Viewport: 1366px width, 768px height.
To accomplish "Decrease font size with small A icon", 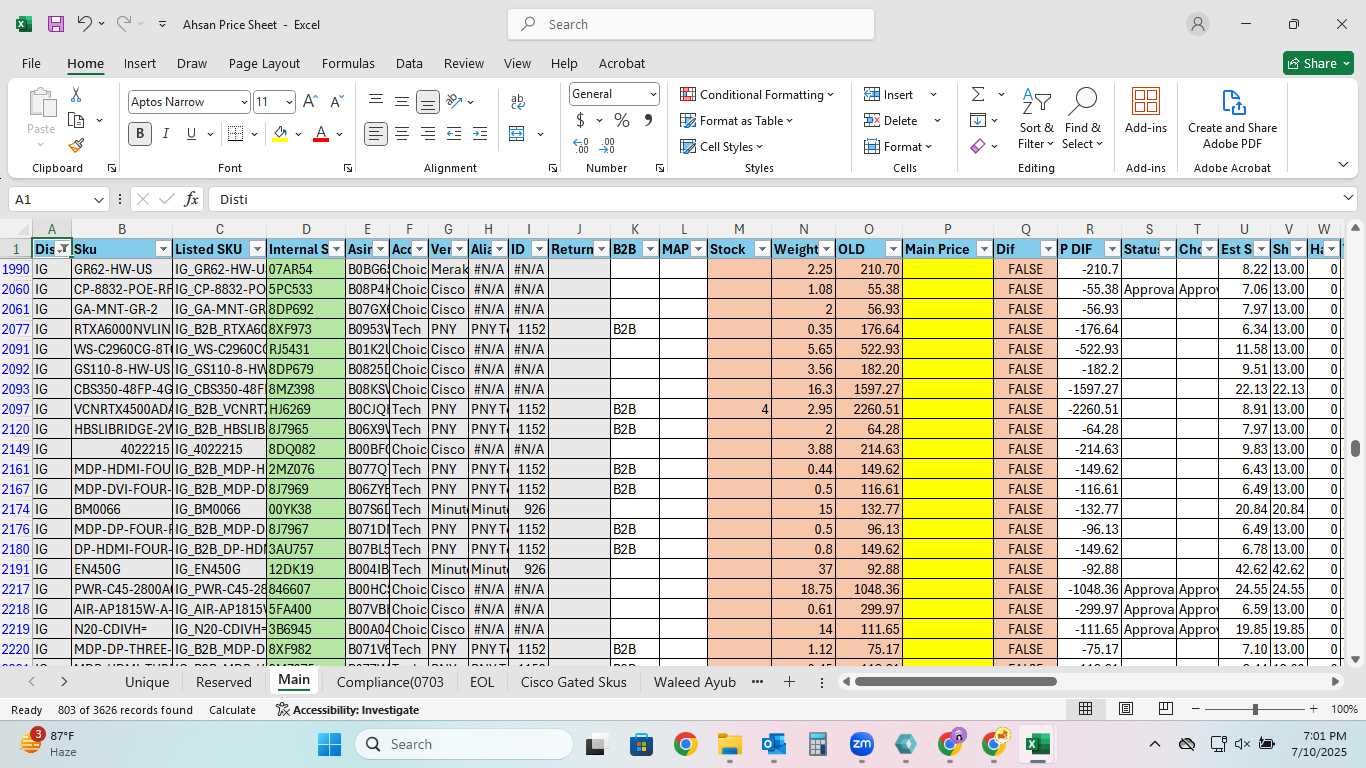I will [x=336, y=102].
